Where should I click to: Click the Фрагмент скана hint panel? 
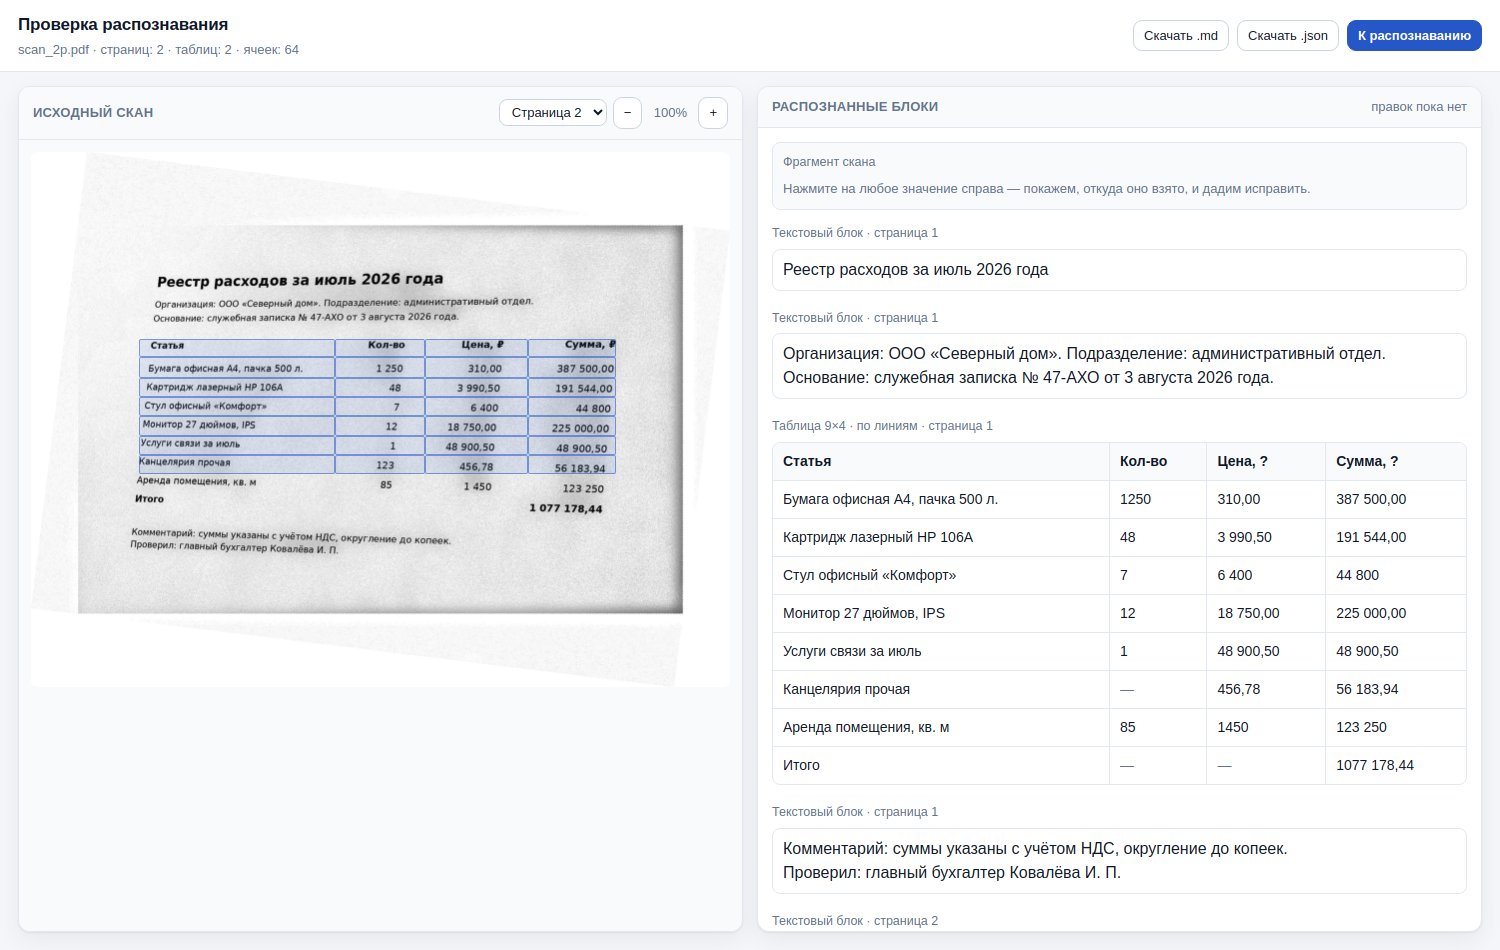[1119, 176]
